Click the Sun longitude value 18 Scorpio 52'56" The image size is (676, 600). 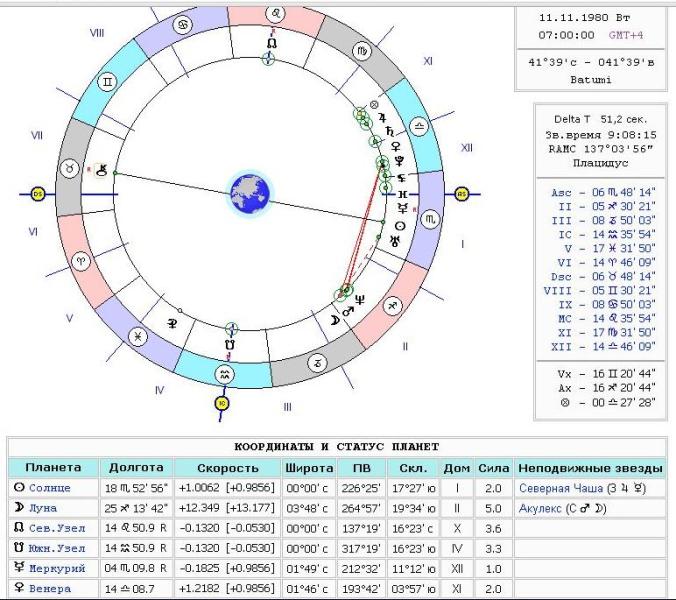point(136,488)
